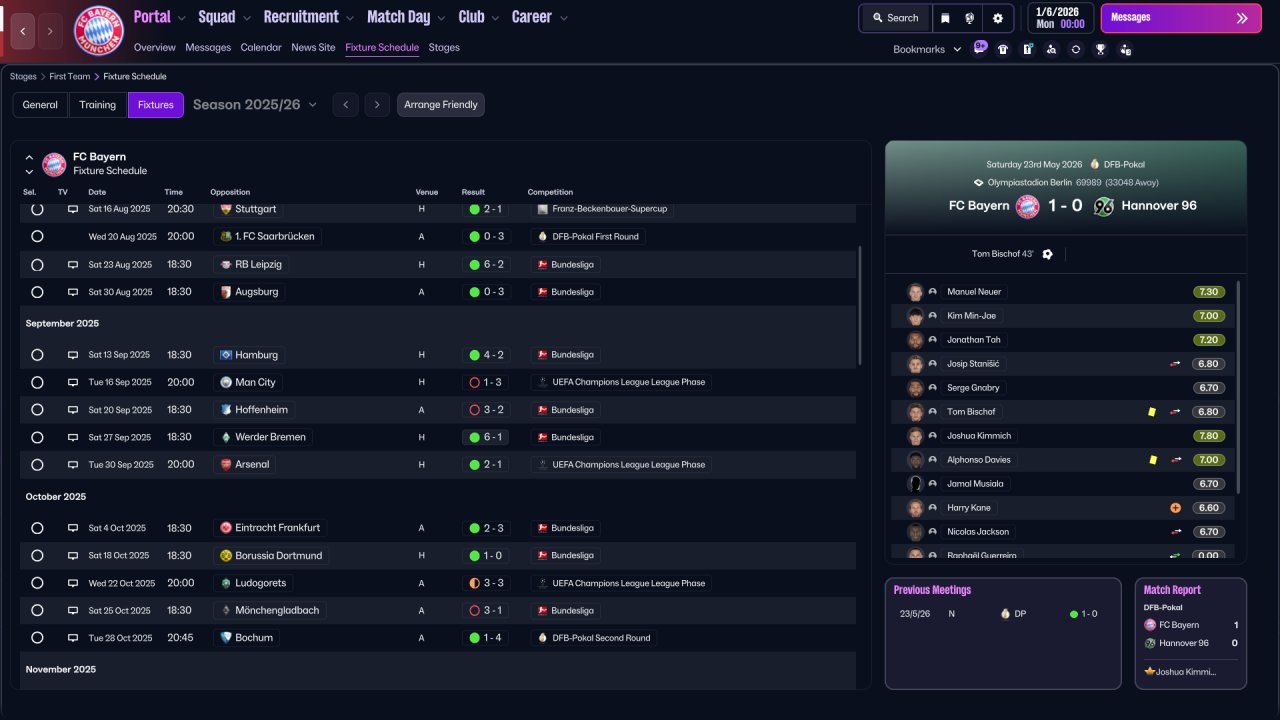This screenshot has height=720, width=1280.
Task: Click the TV icon on Arsenal fixture row
Action: 73,464
